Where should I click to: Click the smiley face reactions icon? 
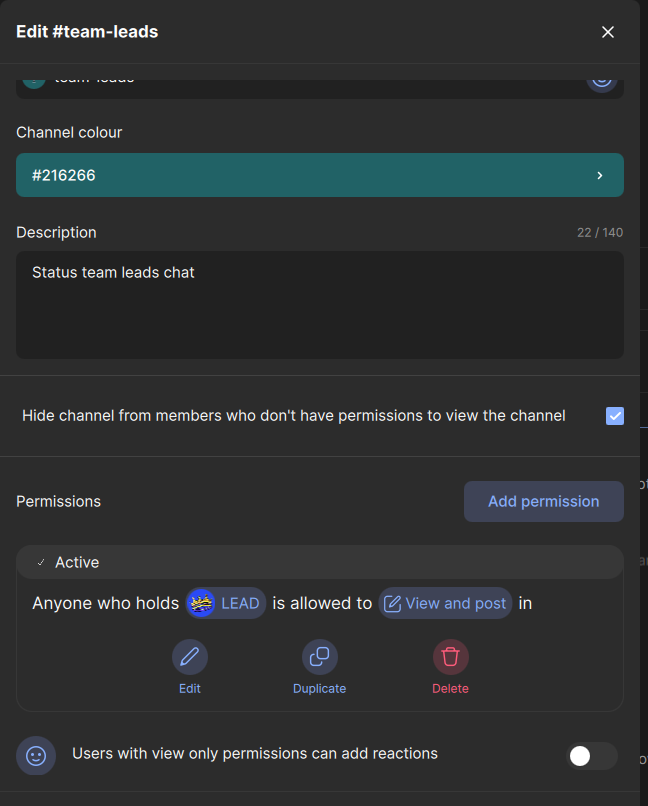point(36,756)
